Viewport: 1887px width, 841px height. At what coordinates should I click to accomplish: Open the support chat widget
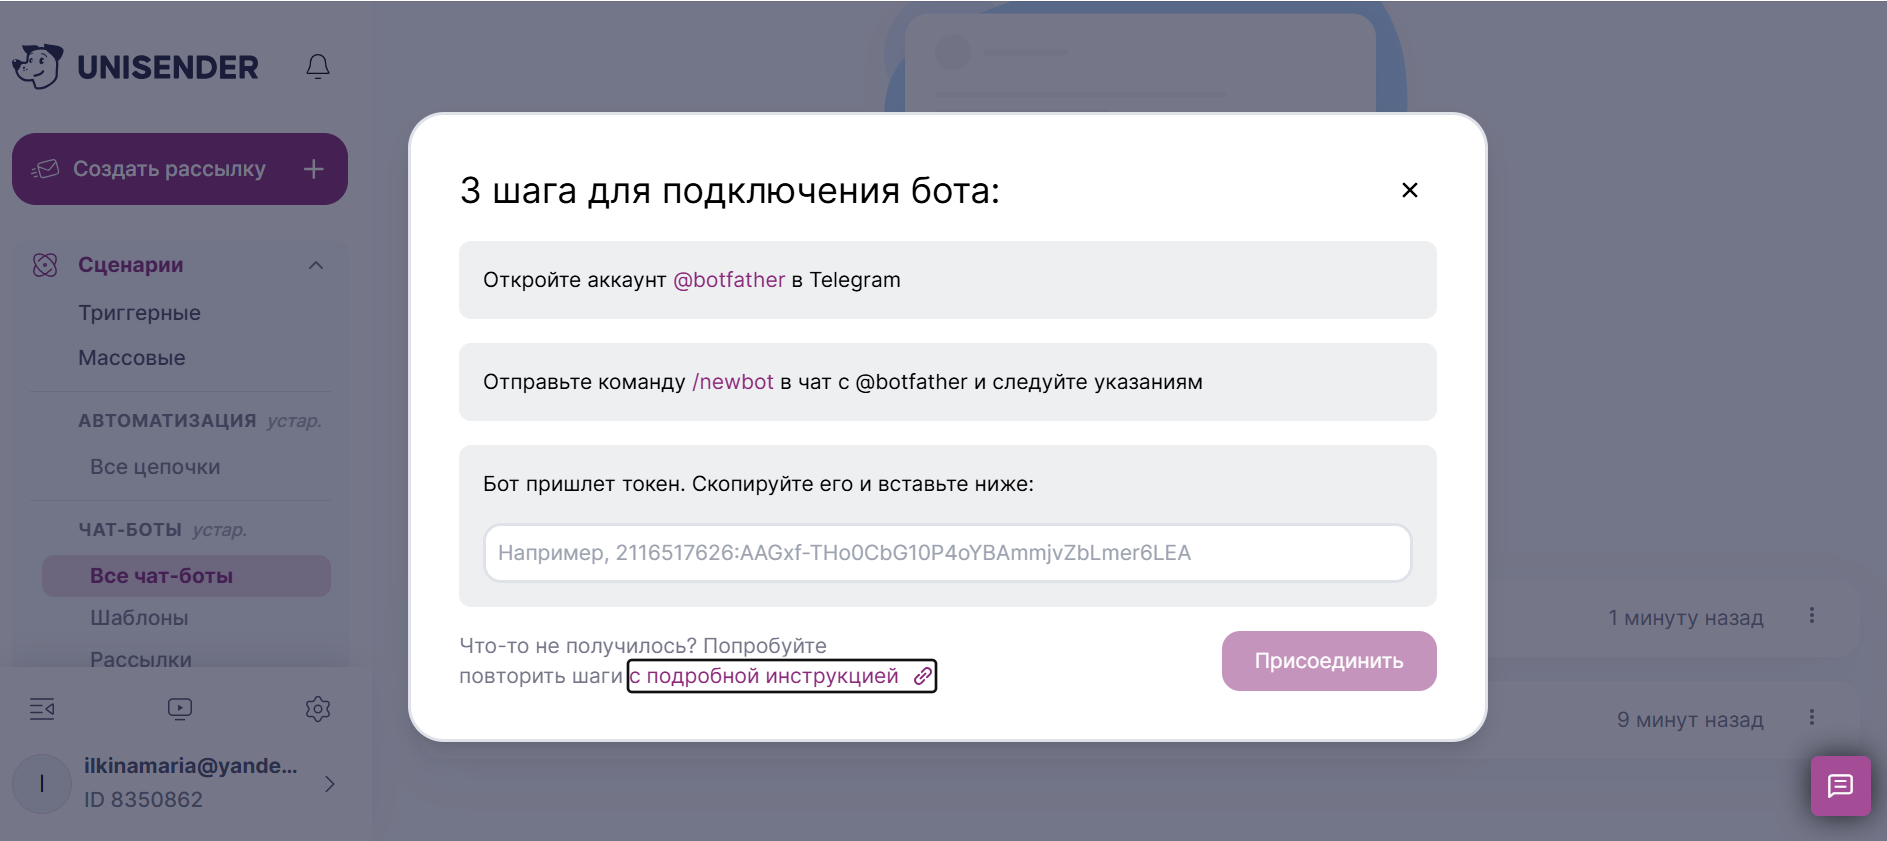coord(1841,786)
